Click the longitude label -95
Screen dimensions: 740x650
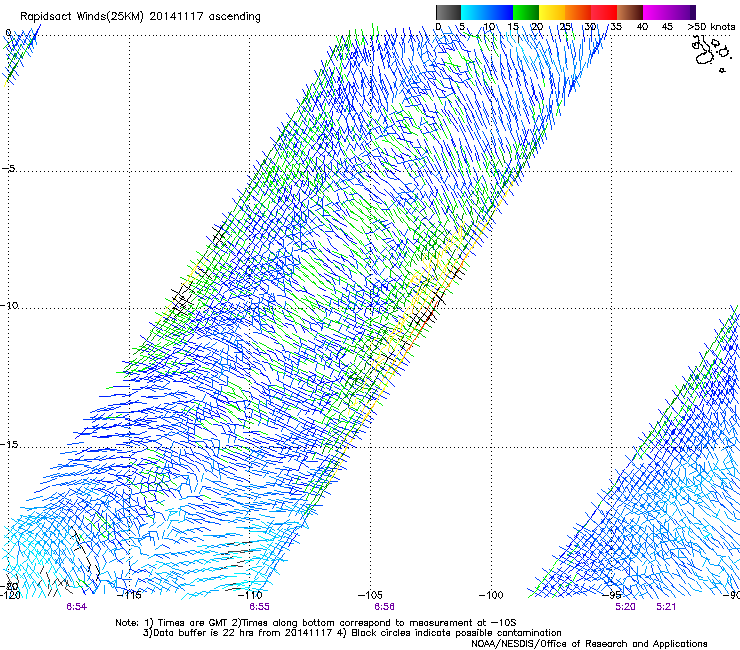tap(611, 595)
